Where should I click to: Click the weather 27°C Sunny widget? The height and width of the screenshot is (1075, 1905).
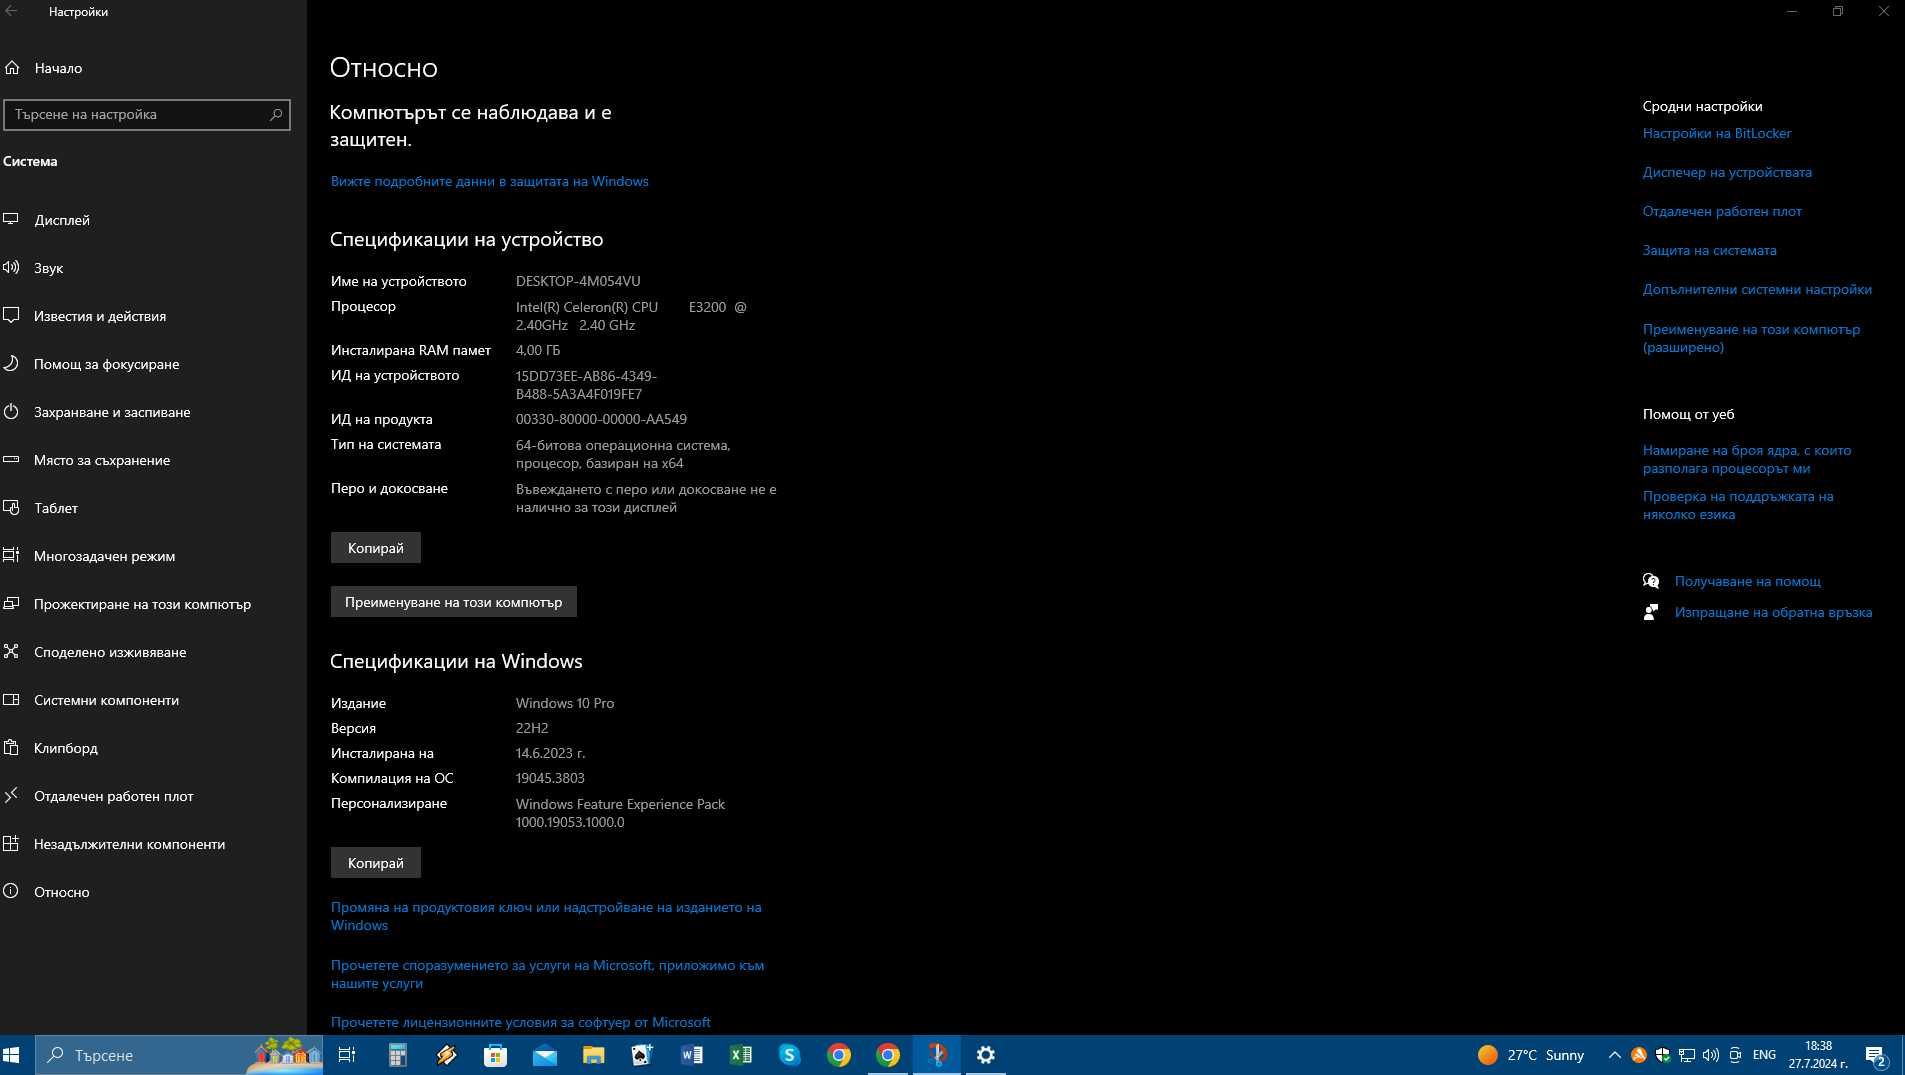pos(1531,1055)
